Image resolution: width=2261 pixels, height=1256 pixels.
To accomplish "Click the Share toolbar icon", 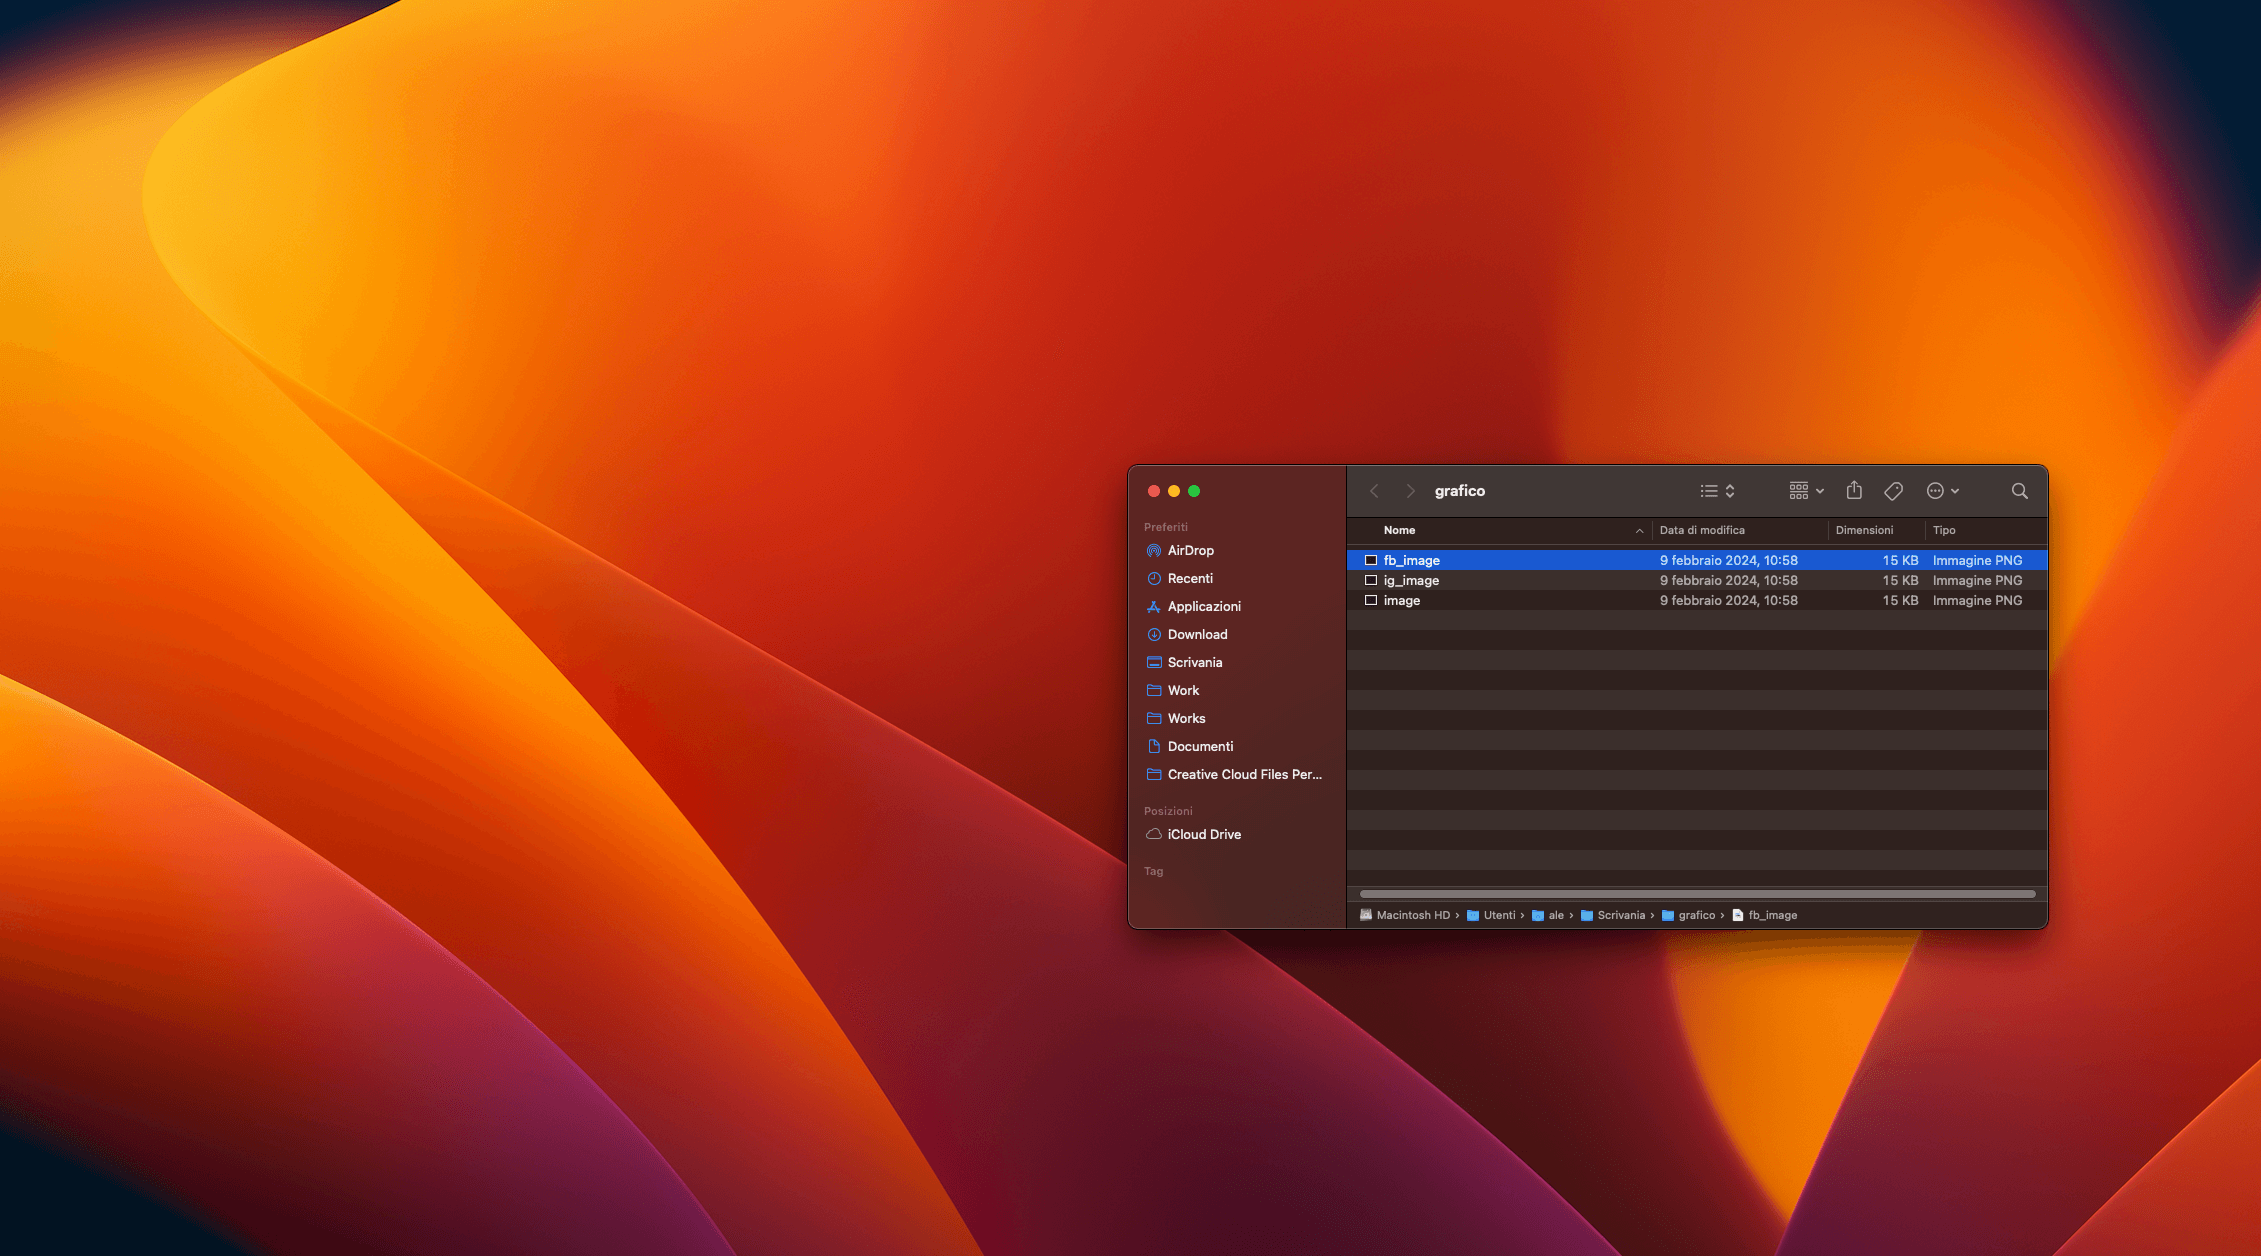I will tap(1854, 490).
